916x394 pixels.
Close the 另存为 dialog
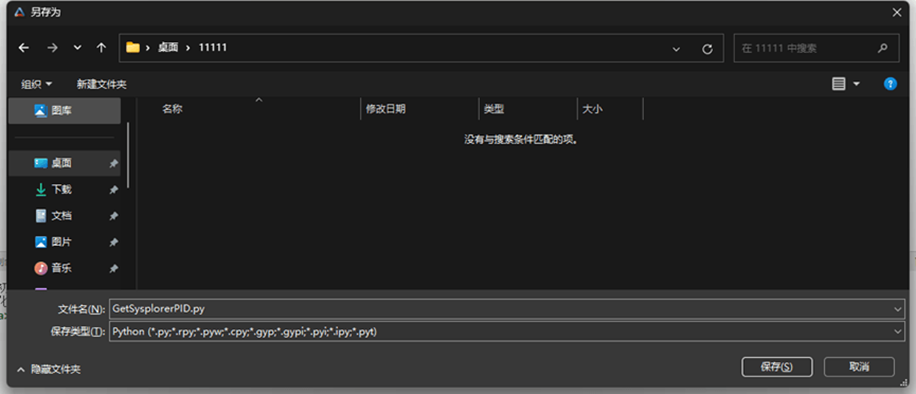897,12
